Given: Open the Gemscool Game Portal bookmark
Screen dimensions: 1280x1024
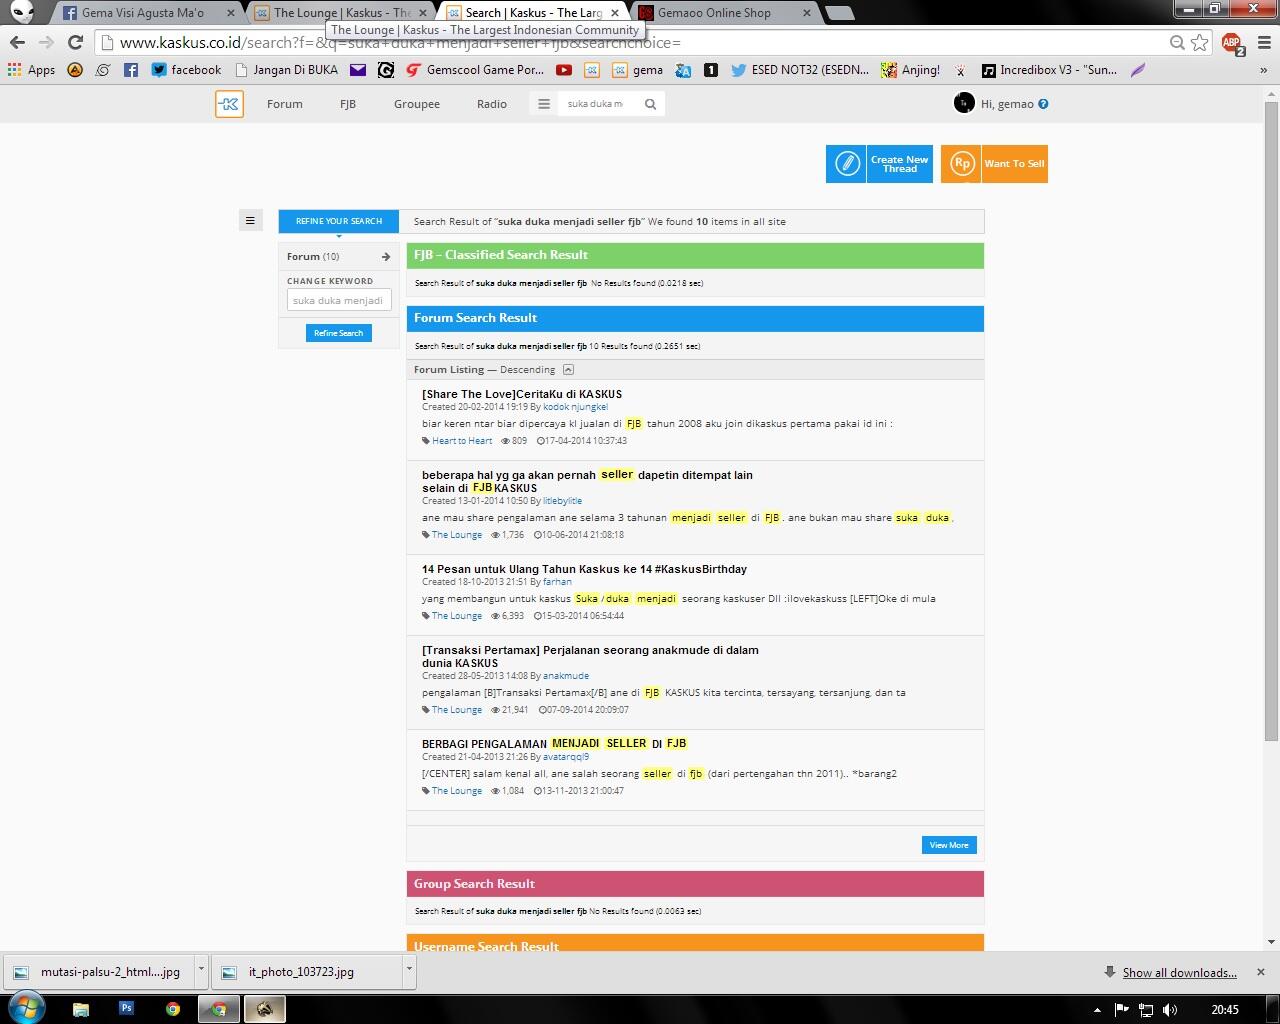Looking at the screenshot, I should 475,70.
